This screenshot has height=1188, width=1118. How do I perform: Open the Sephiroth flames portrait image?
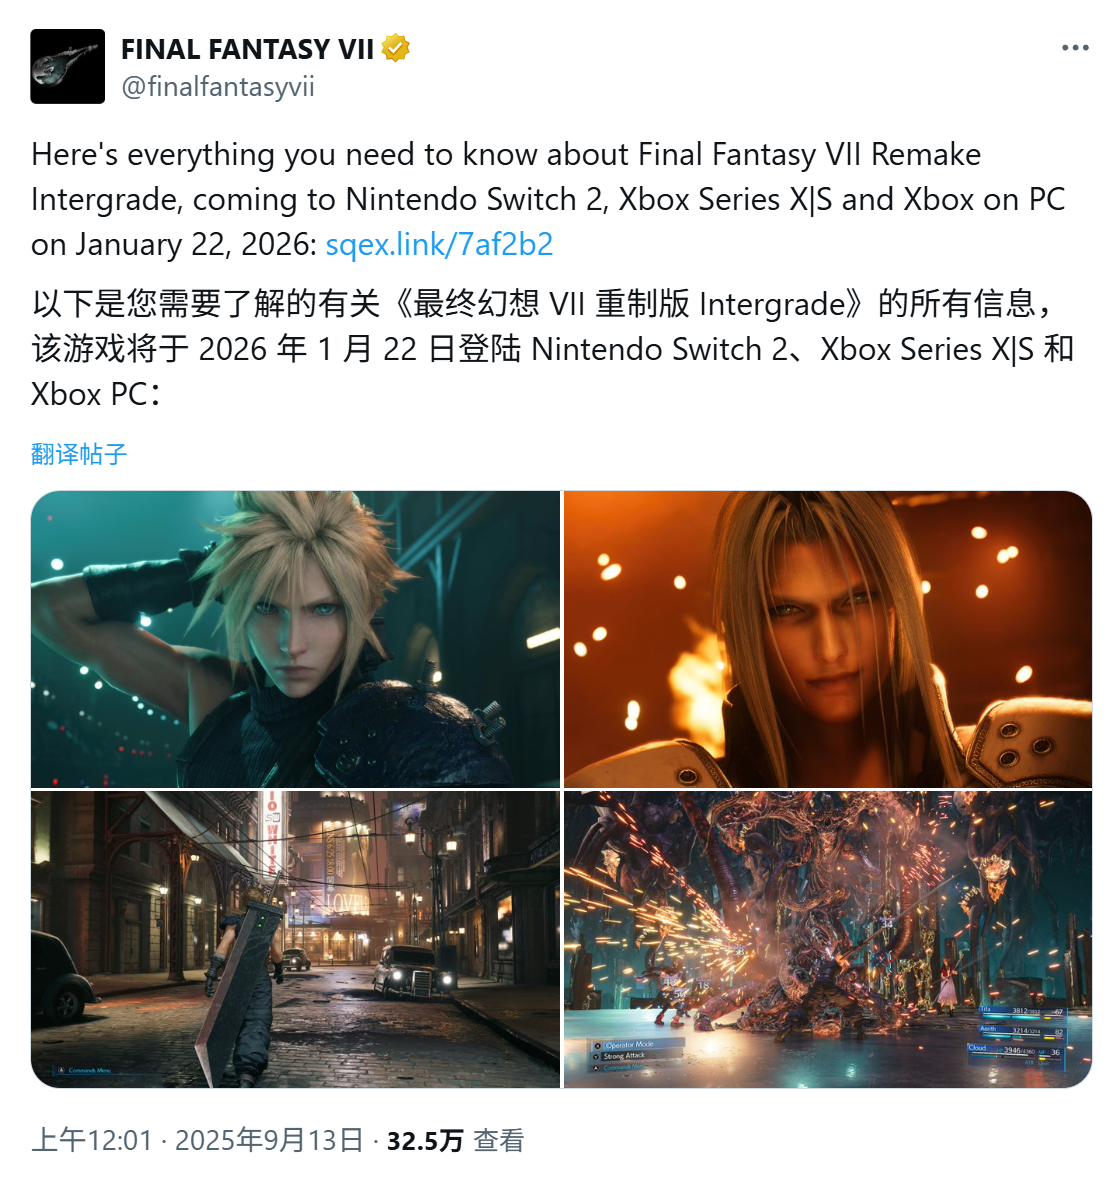828,639
